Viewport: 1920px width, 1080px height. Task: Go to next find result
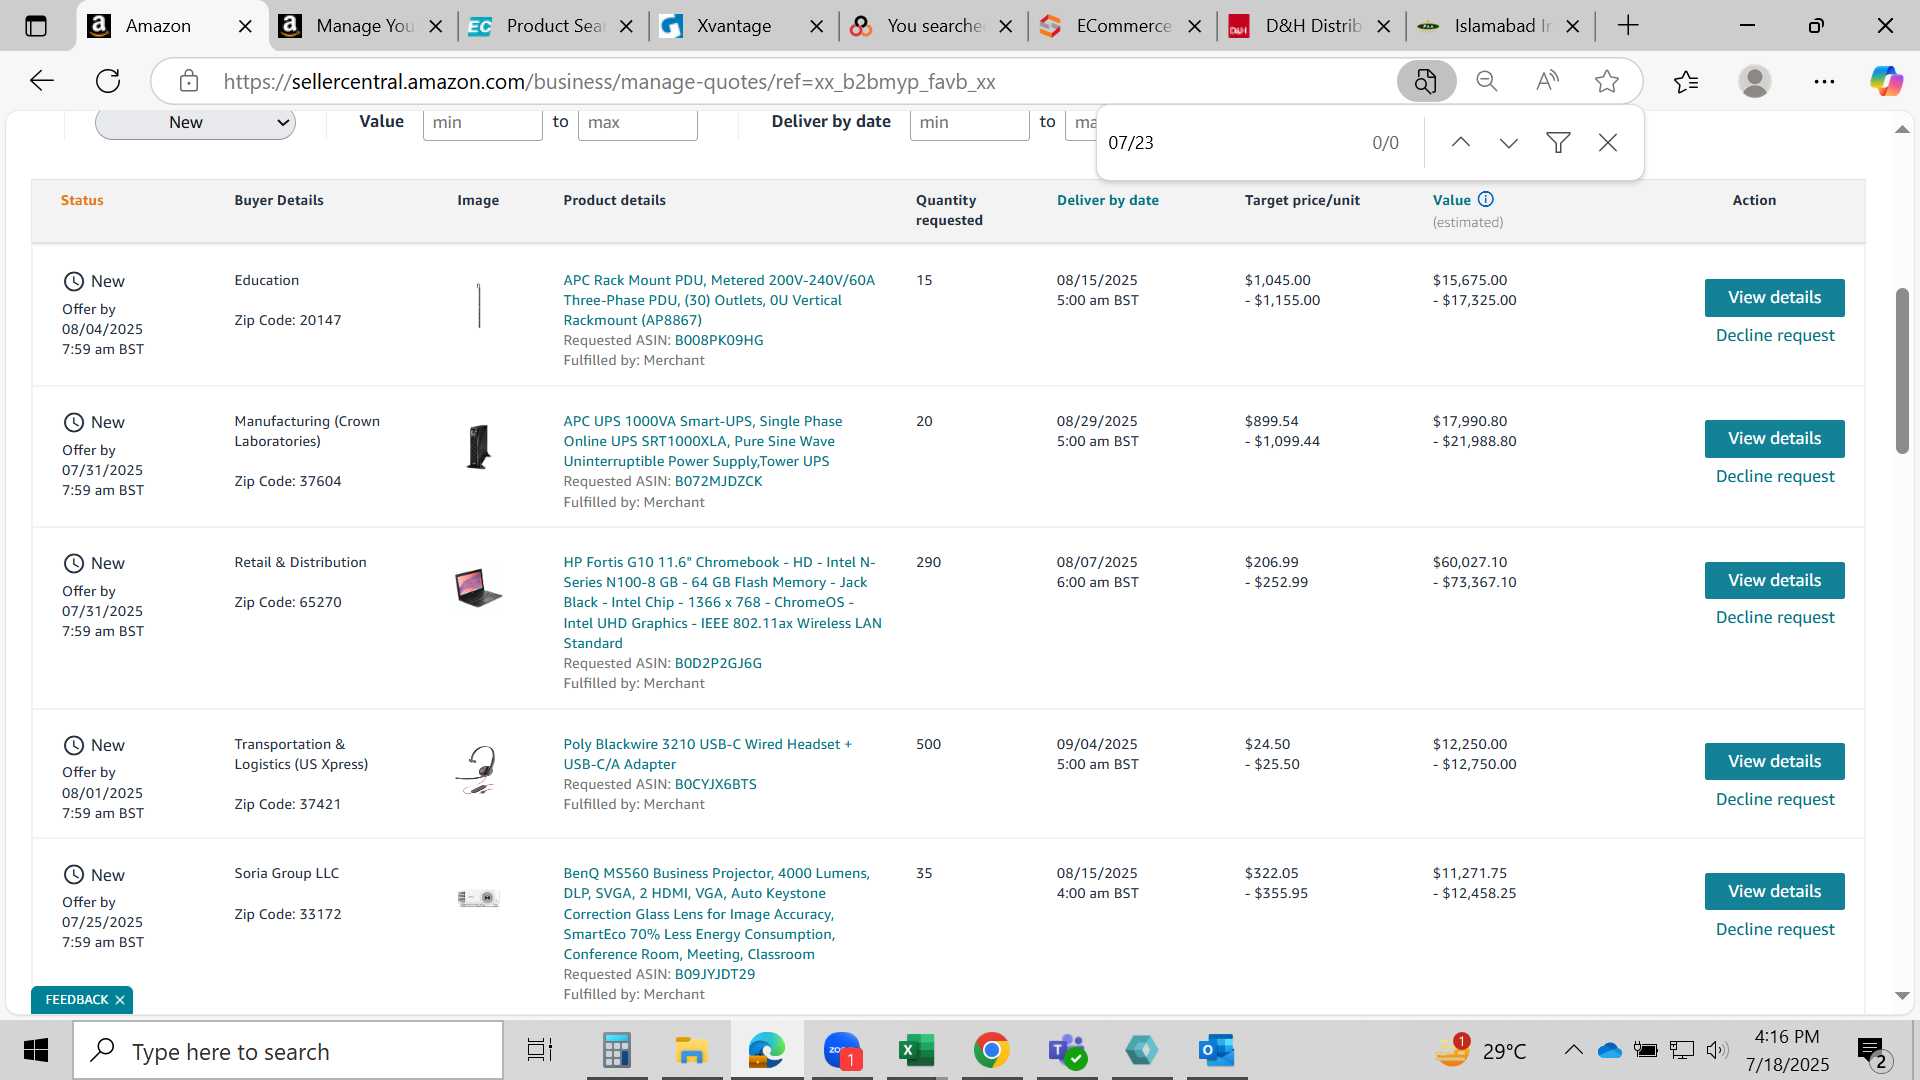click(1509, 143)
